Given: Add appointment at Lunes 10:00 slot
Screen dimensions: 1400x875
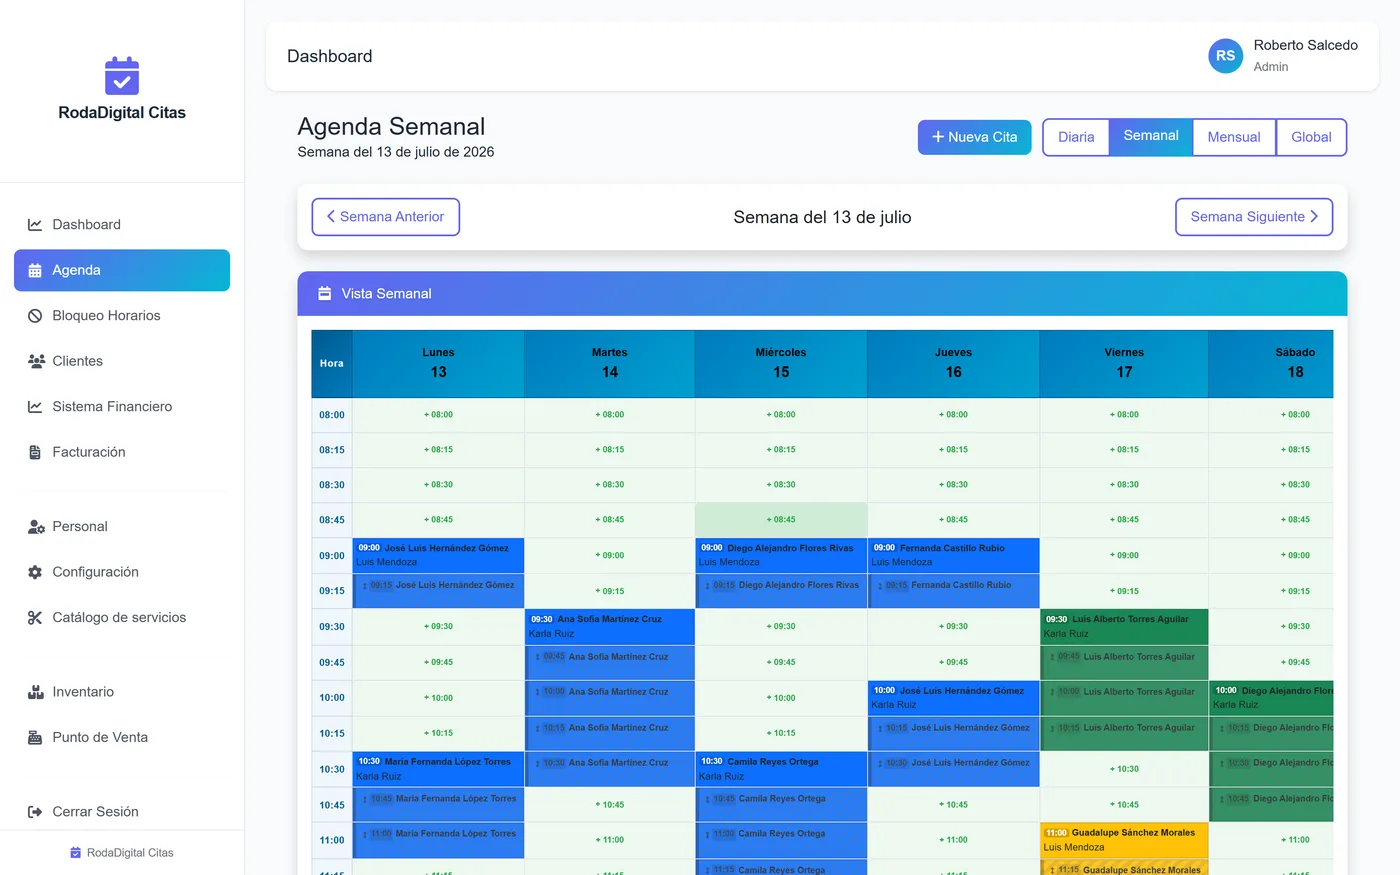Looking at the screenshot, I should click(438, 698).
